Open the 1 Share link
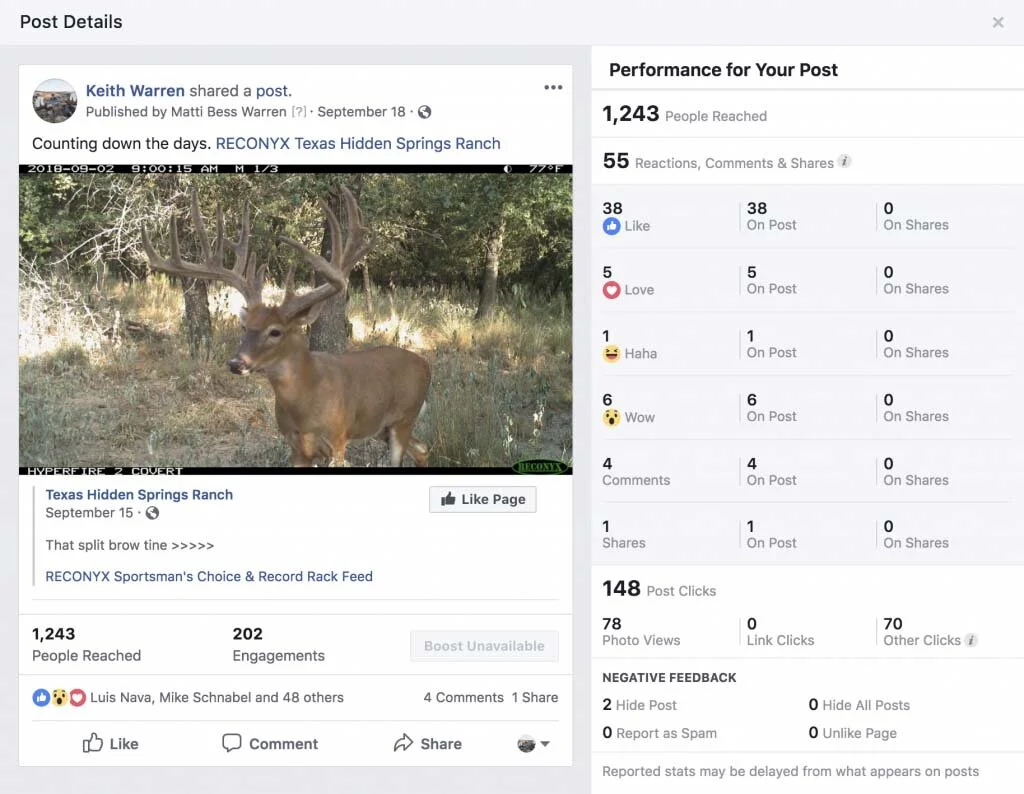Viewport: 1024px width, 794px height. click(535, 697)
